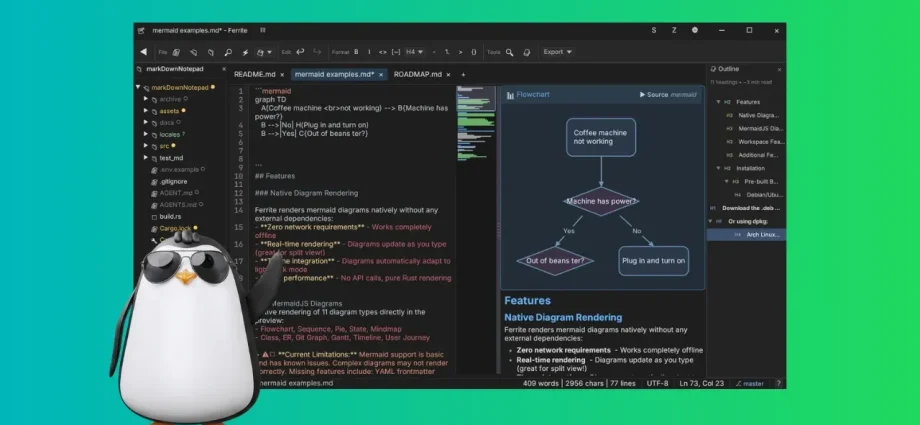Open the Export dropdown

tap(557, 52)
